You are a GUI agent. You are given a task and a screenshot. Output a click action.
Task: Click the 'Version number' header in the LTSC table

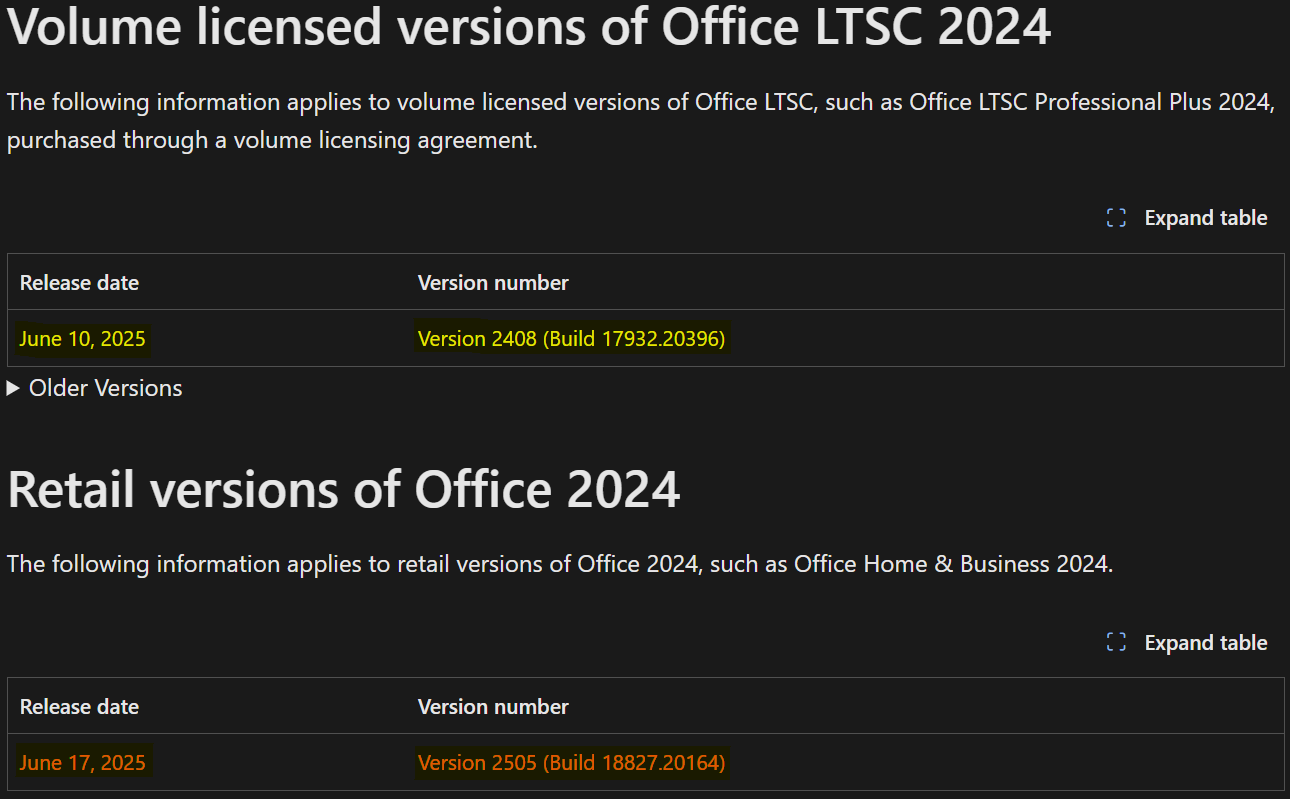coord(493,283)
